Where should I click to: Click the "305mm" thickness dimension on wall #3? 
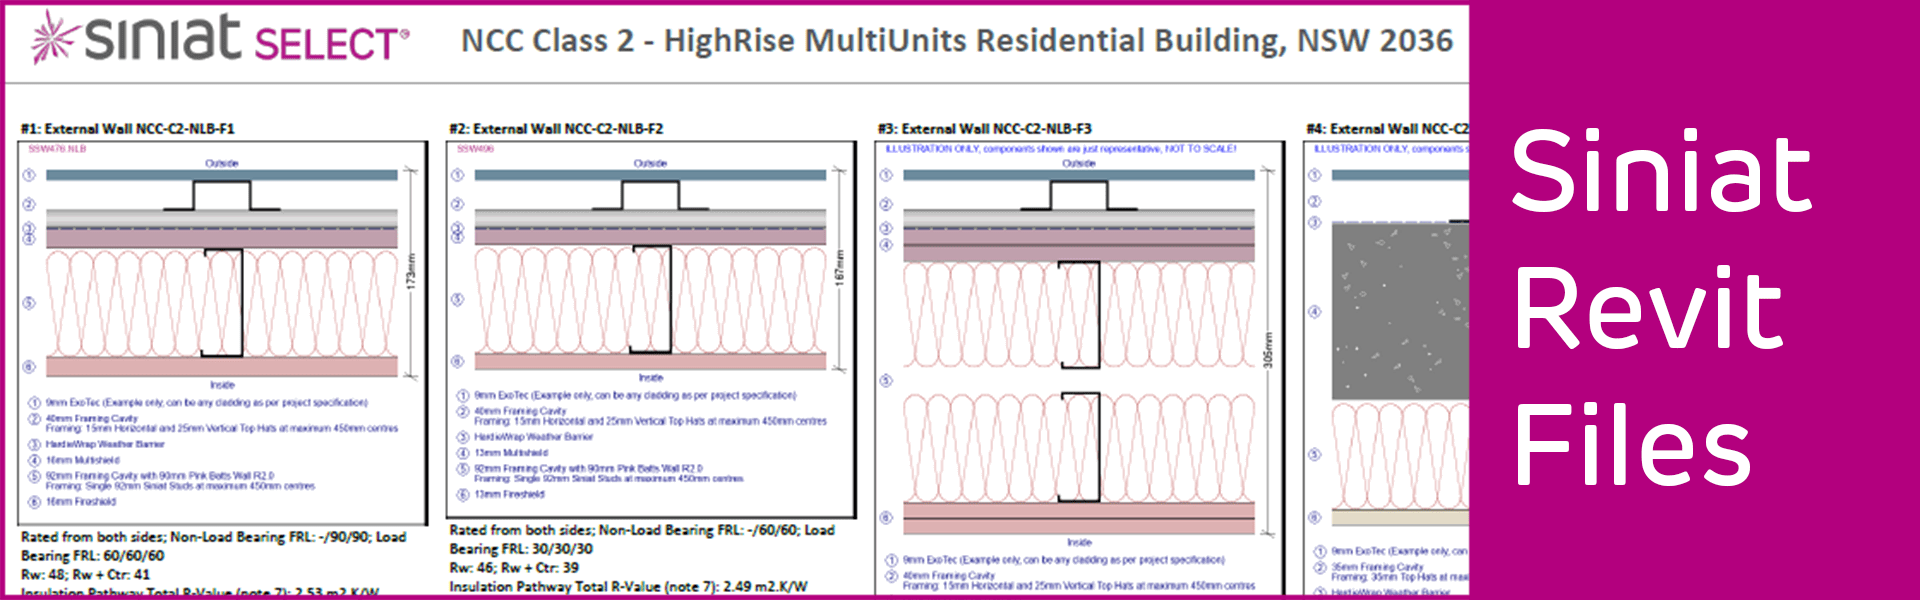(x=1268, y=350)
